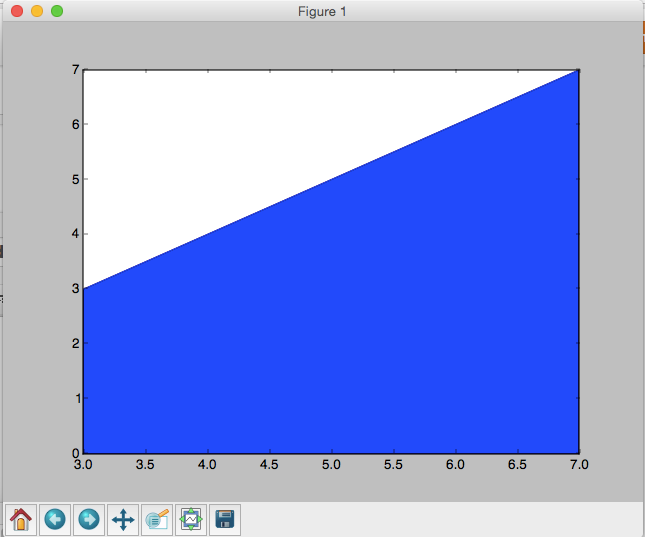Click y-axis tick label 3
This screenshot has height=537, width=645.
75,288
